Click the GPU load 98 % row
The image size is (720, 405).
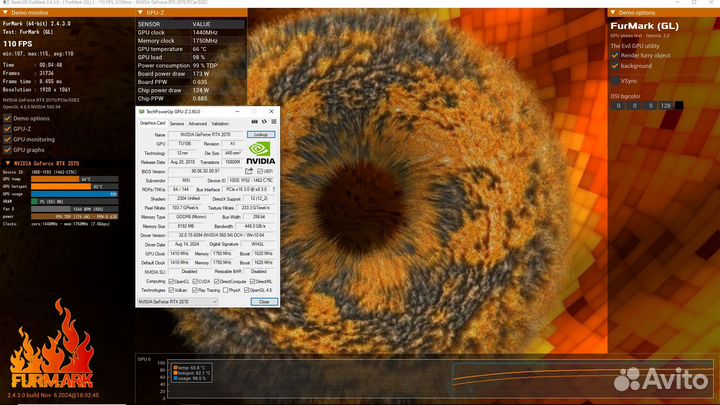pyautogui.click(x=191, y=57)
